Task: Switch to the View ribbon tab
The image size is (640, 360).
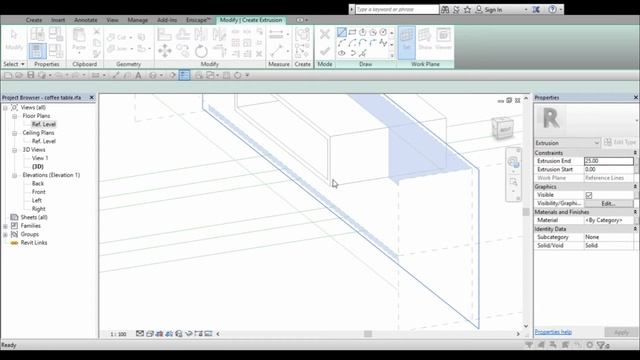Action: 112,20
